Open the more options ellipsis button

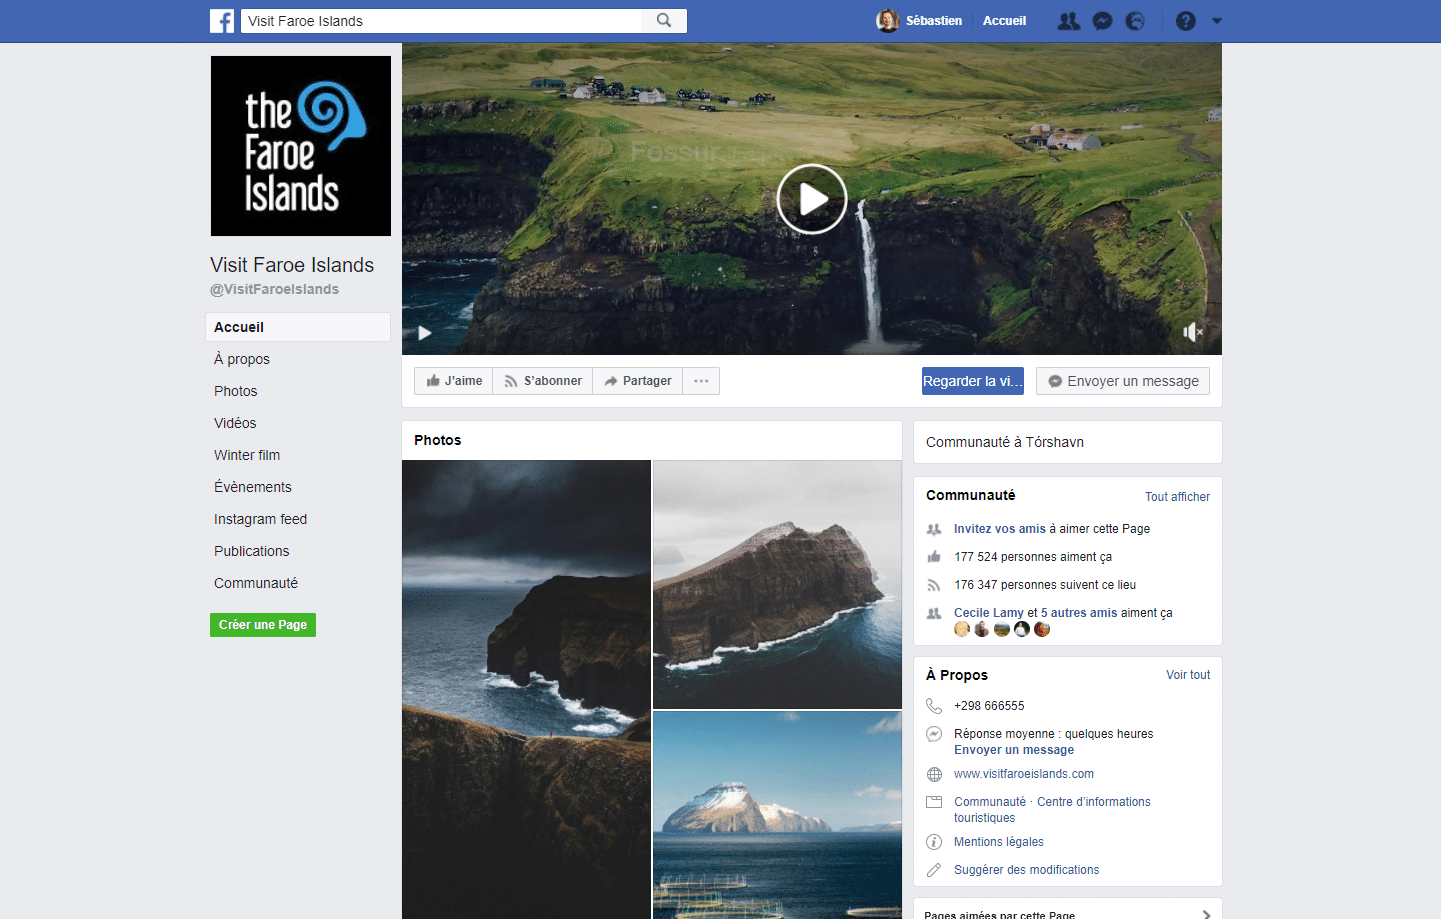[701, 381]
